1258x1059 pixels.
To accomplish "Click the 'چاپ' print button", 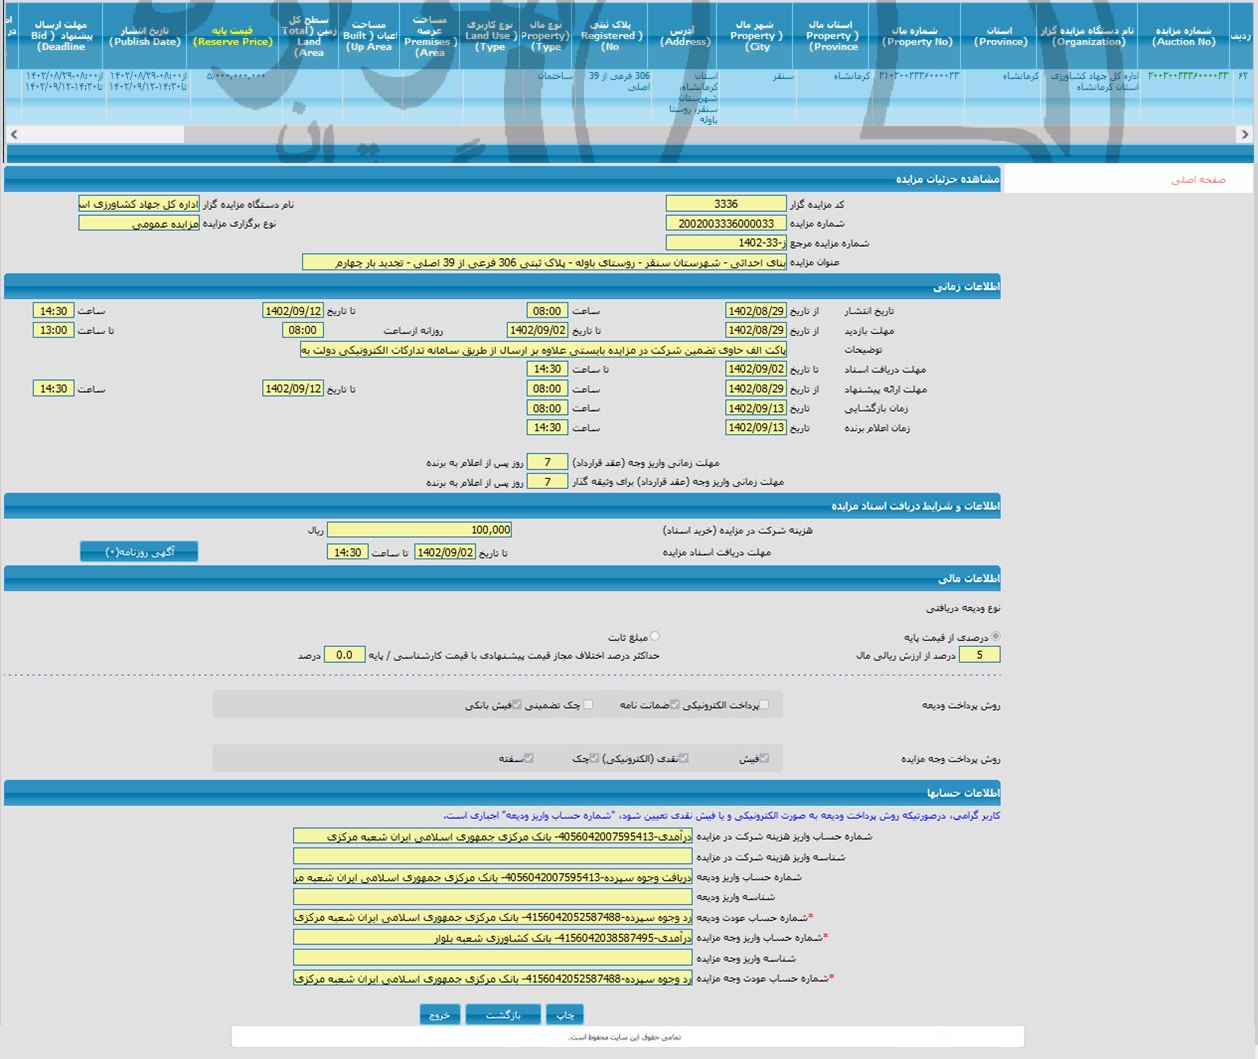I will (565, 1015).
